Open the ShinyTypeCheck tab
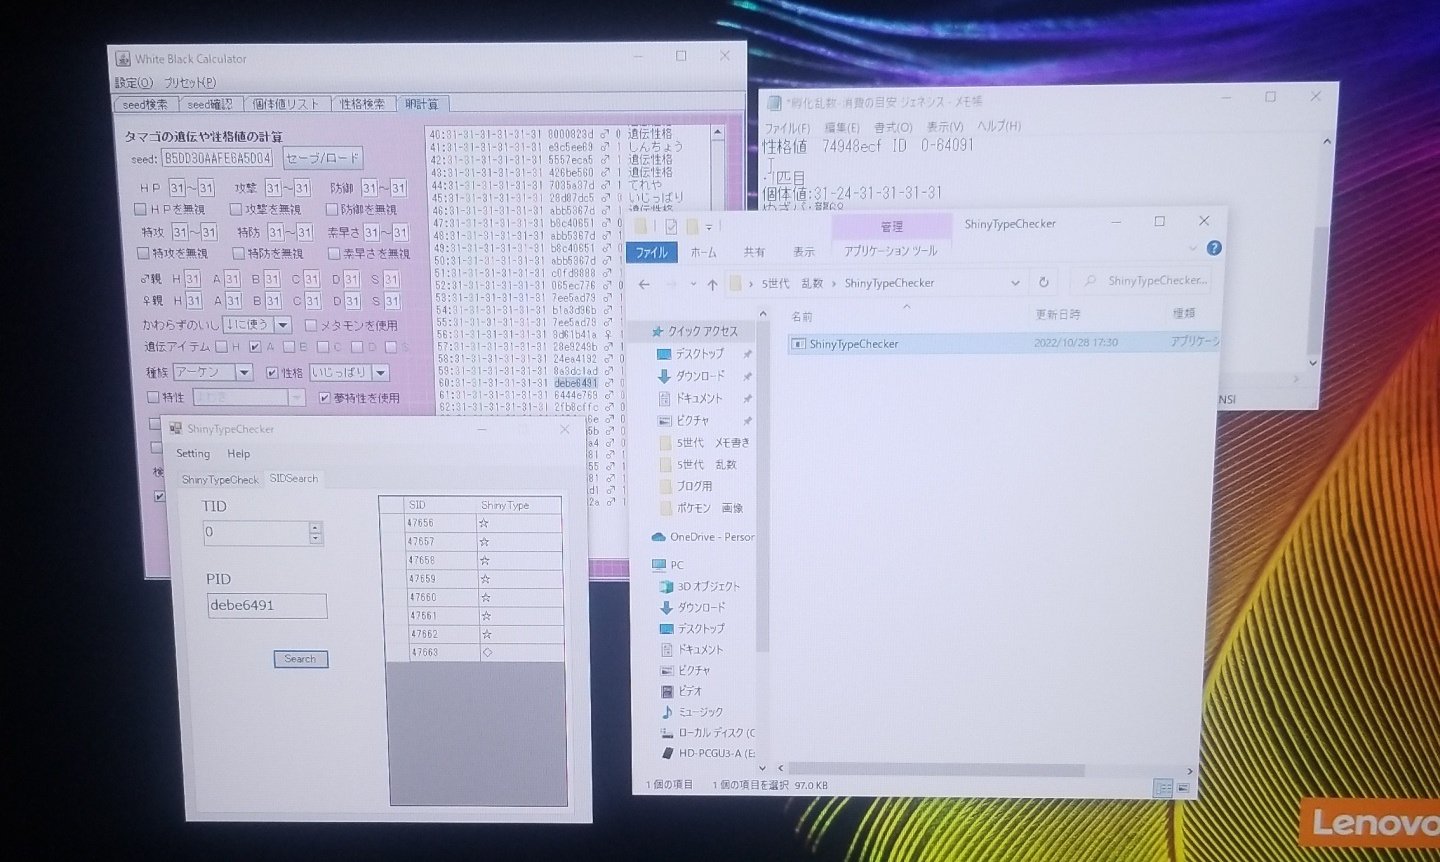 (220, 480)
